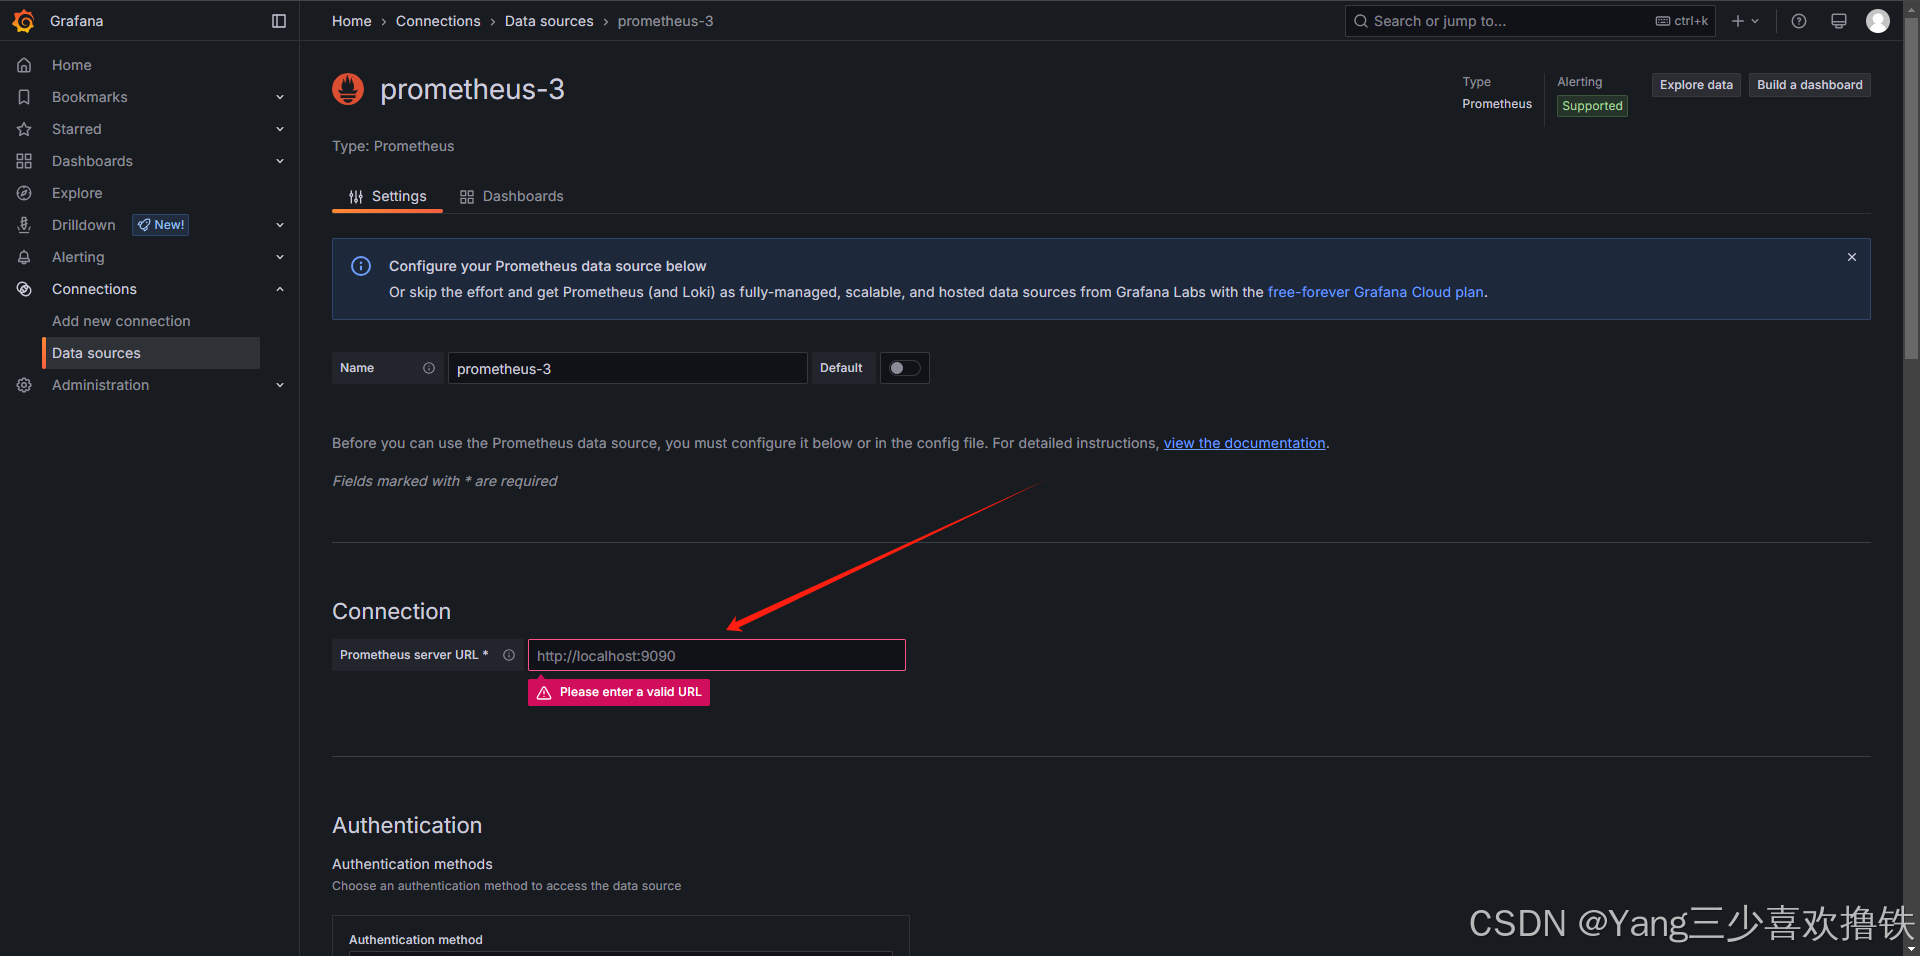The image size is (1920, 956).
Task: Click the Bookmarks icon in the sidebar
Action: pos(24,97)
